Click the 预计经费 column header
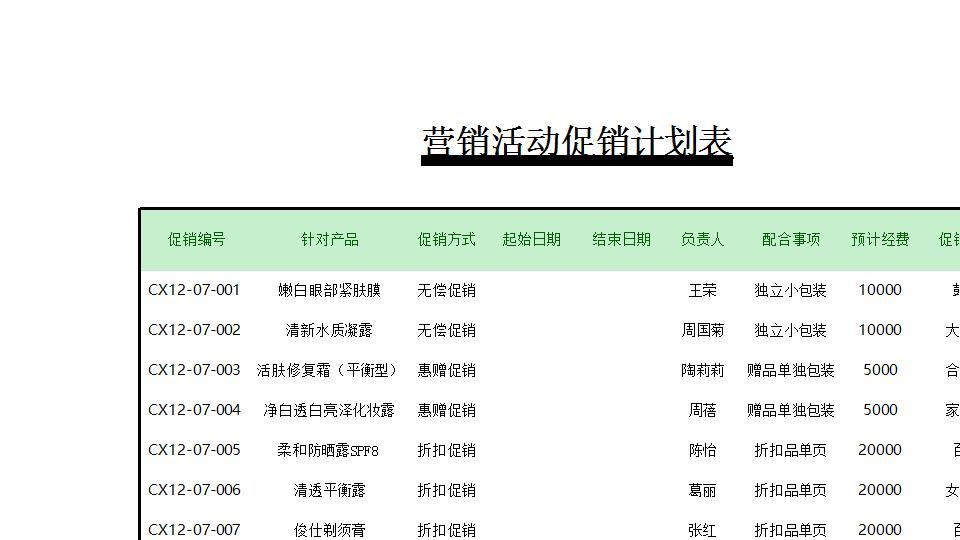The image size is (960, 540). (x=880, y=239)
